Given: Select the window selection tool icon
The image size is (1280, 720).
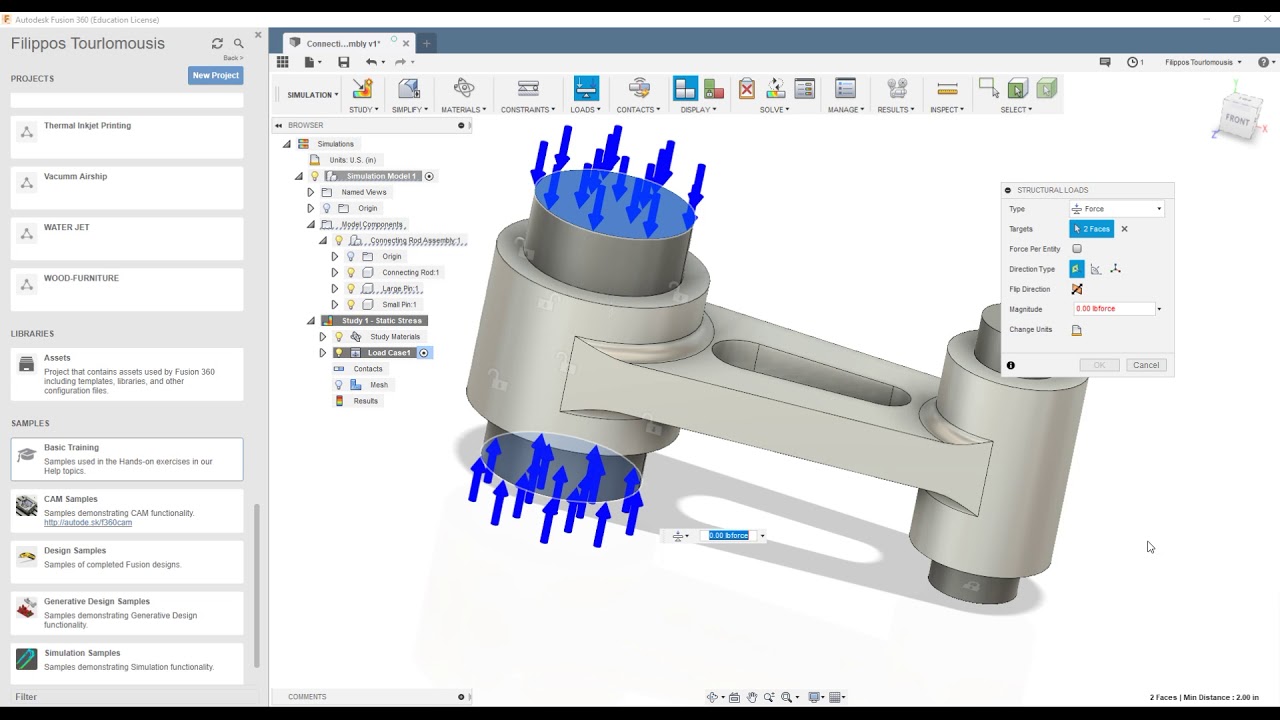Looking at the screenshot, I should click(x=988, y=88).
